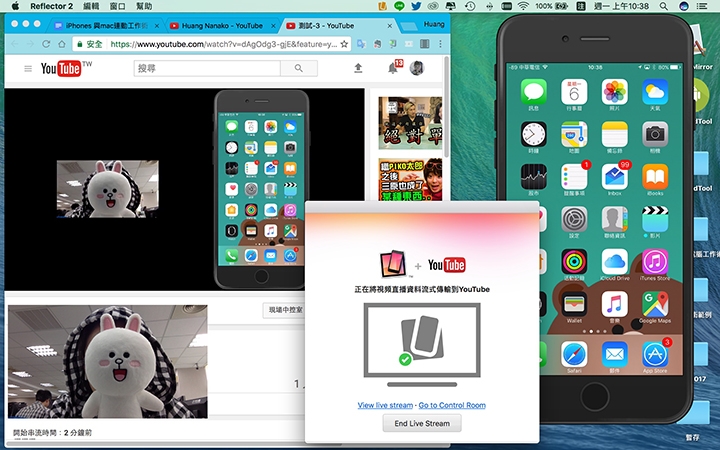Switch to Huang Nanako - YouTube tab
720x450 pixels.
tap(222, 26)
